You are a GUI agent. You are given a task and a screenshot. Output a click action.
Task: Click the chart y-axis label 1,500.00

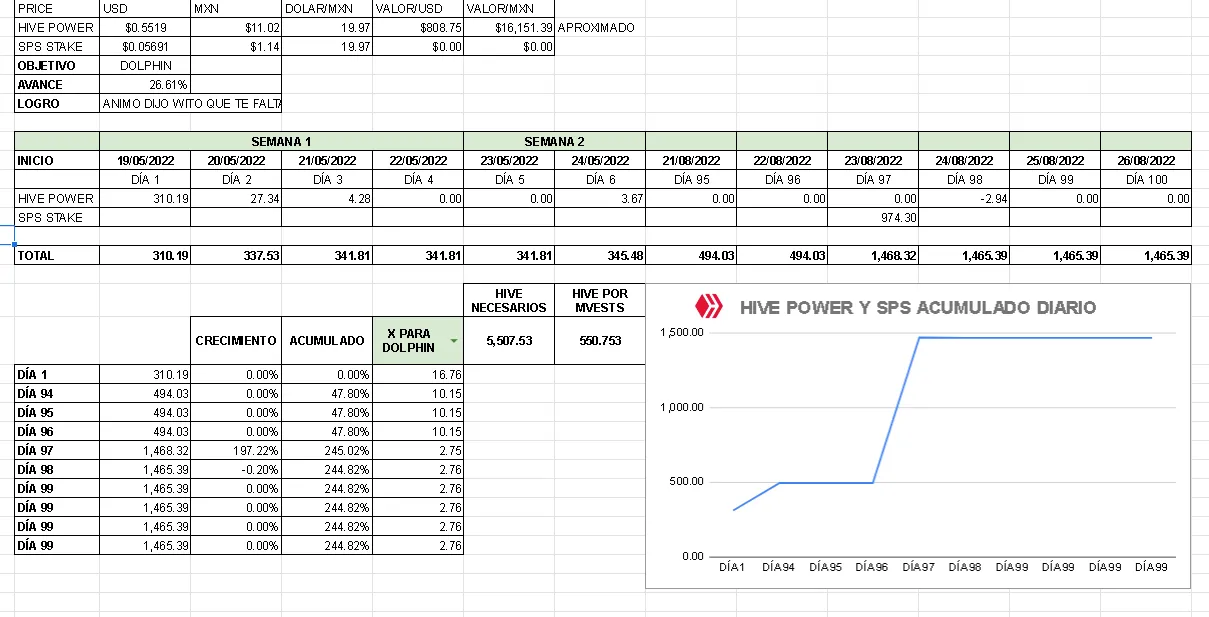click(x=682, y=332)
